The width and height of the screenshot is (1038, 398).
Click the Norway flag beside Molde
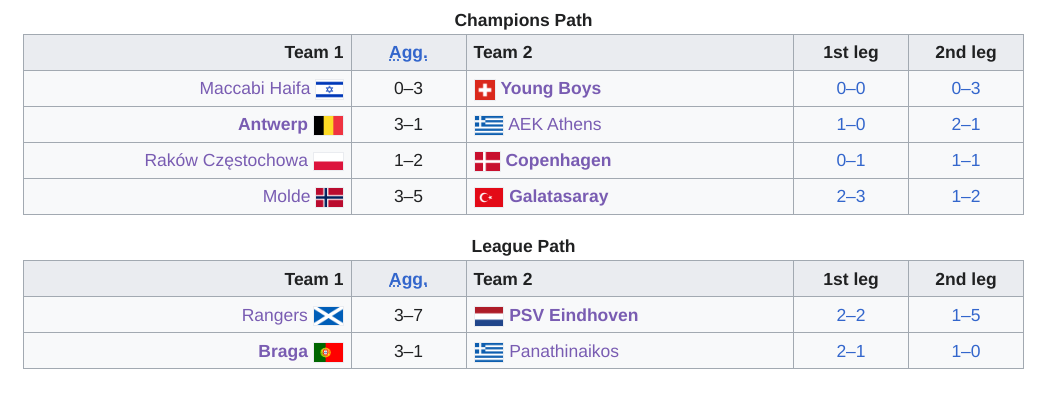(x=329, y=197)
